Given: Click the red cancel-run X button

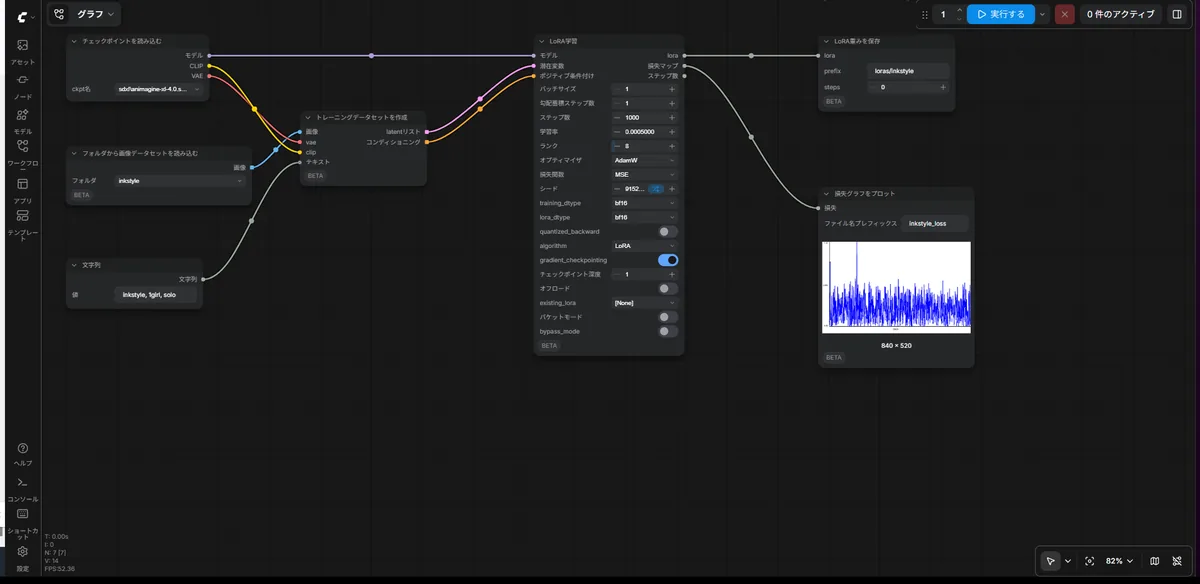Looking at the screenshot, I should point(1064,14).
